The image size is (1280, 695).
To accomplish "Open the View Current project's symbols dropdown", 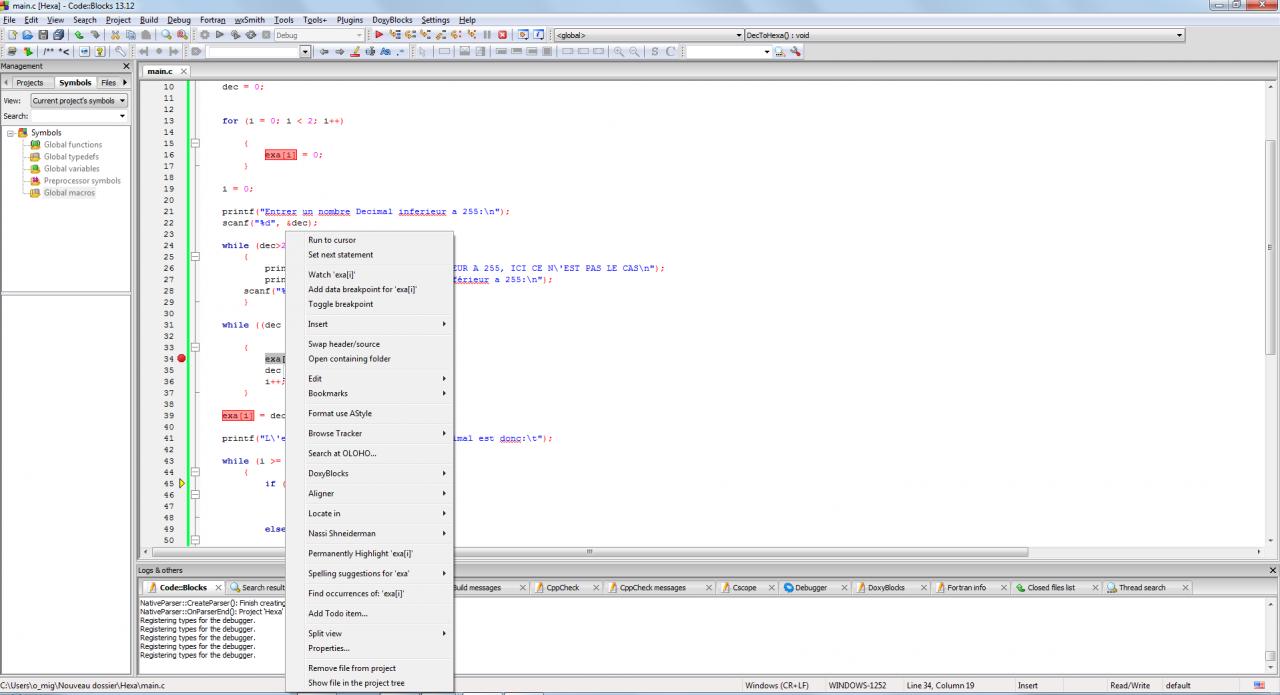I will tap(79, 100).
